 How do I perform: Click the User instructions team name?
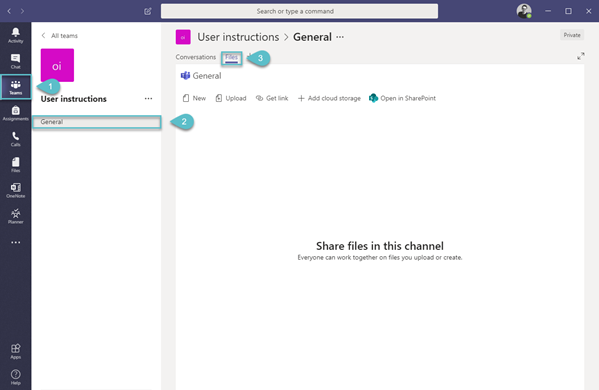(x=74, y=99)
